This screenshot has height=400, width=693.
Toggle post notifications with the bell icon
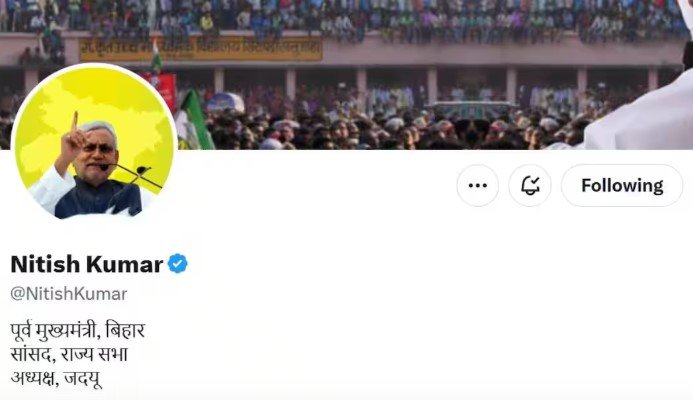click(530, 186)
